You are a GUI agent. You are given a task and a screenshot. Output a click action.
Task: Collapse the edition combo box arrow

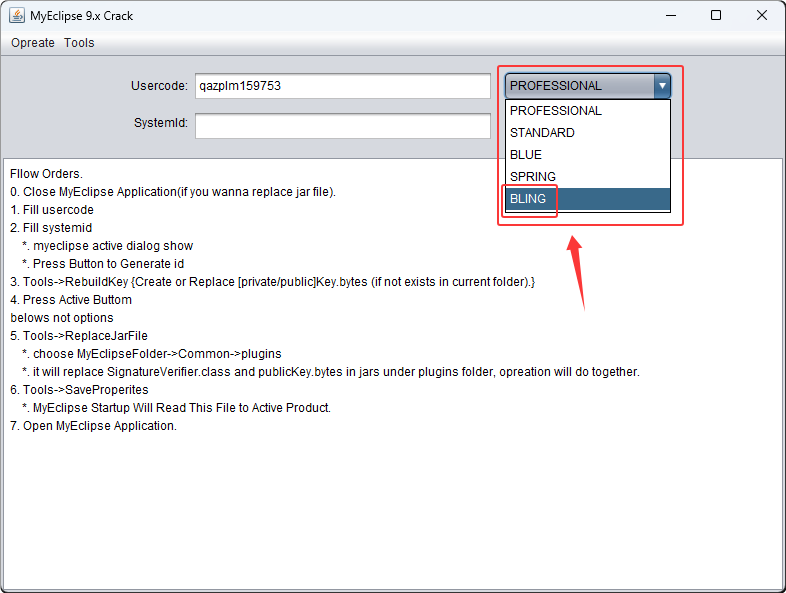[x=662, y=86]
